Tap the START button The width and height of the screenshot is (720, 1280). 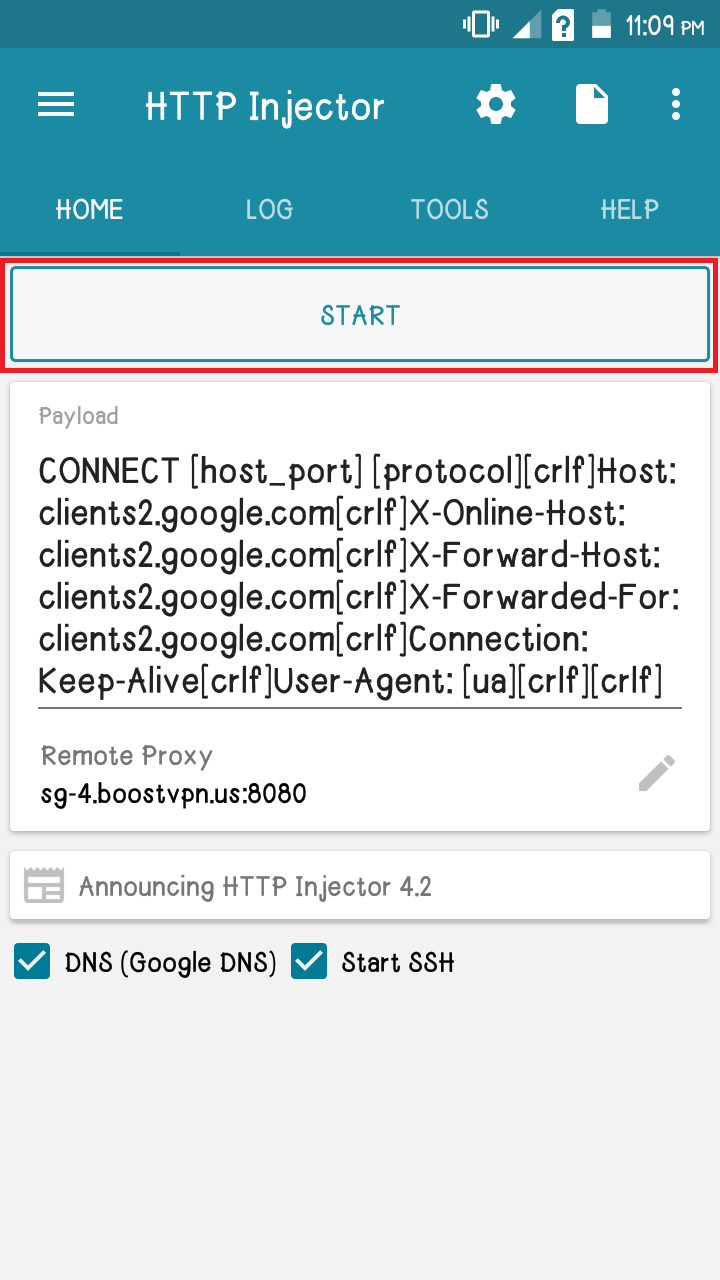click(360, 315)
